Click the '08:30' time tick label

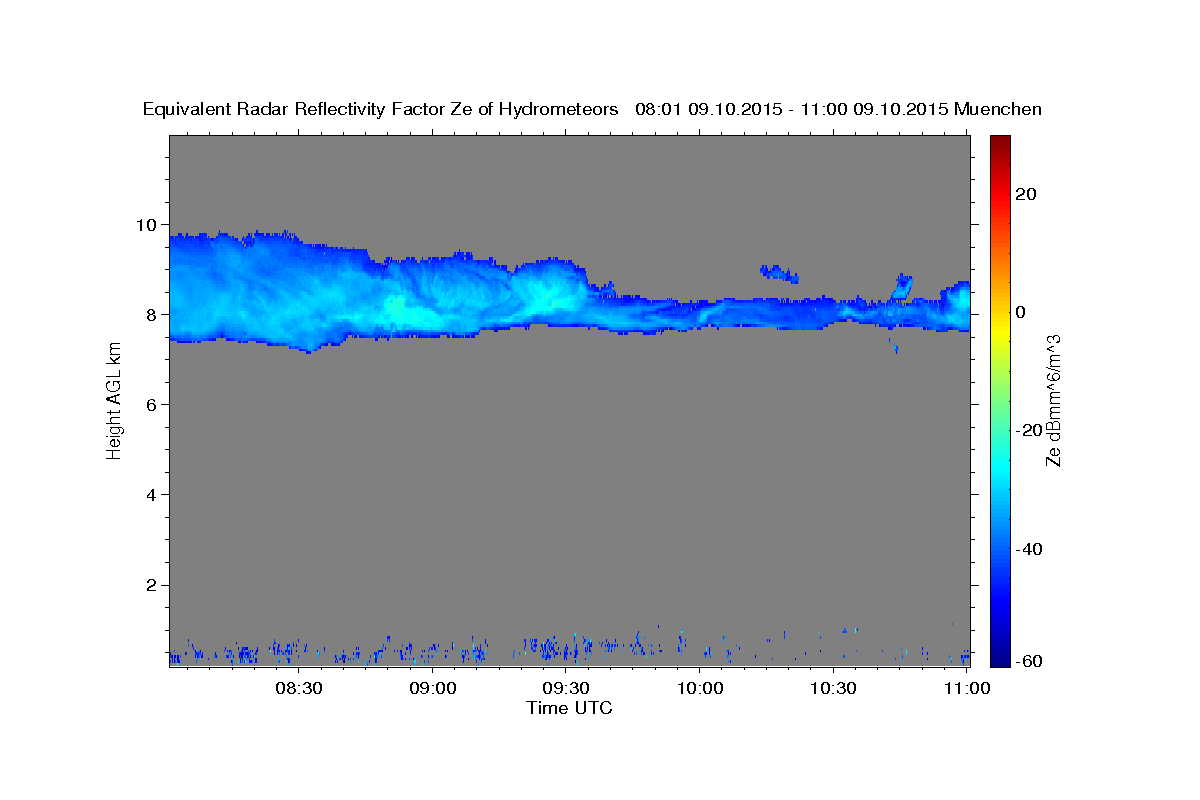299,688
